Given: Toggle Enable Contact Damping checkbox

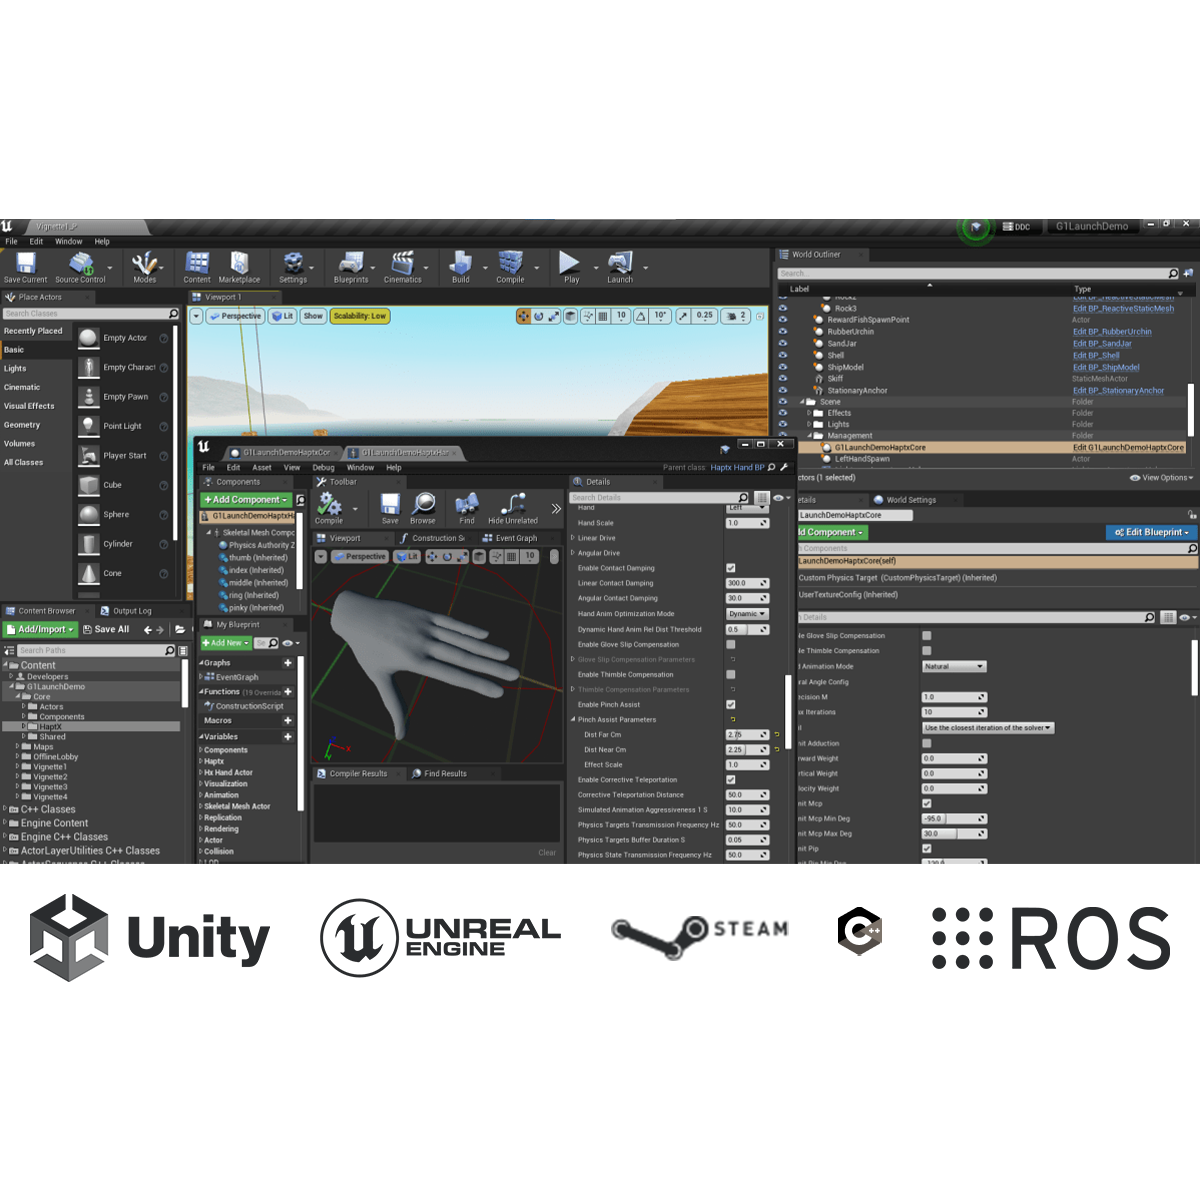Looking at the screenshot, I should tap(731, 568).
